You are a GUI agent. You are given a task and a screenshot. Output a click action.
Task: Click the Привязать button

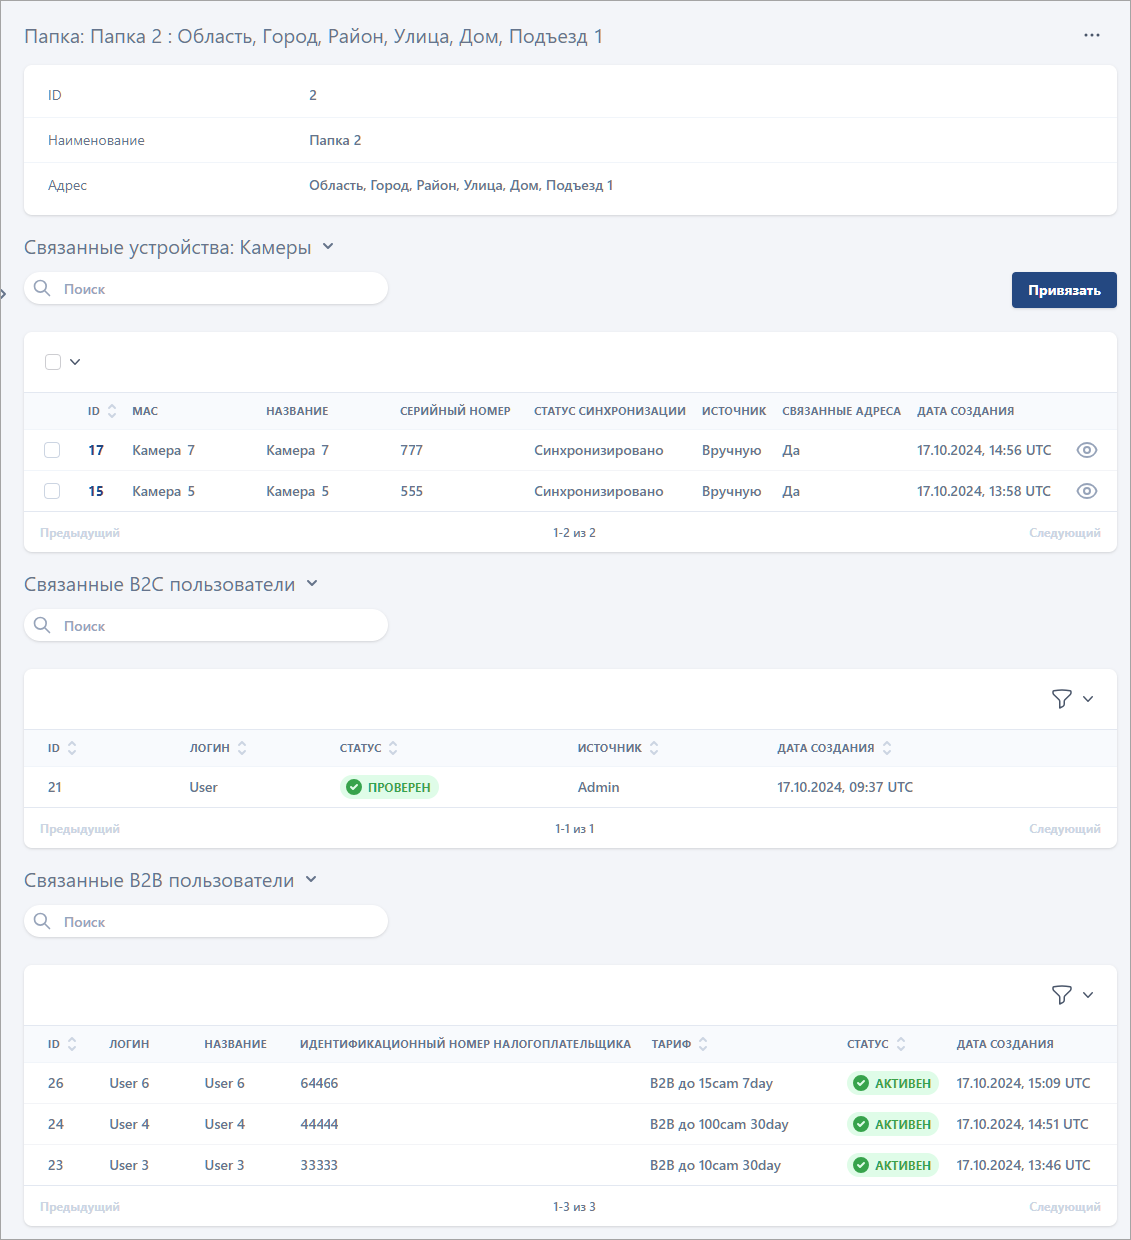coord(1064,290)
